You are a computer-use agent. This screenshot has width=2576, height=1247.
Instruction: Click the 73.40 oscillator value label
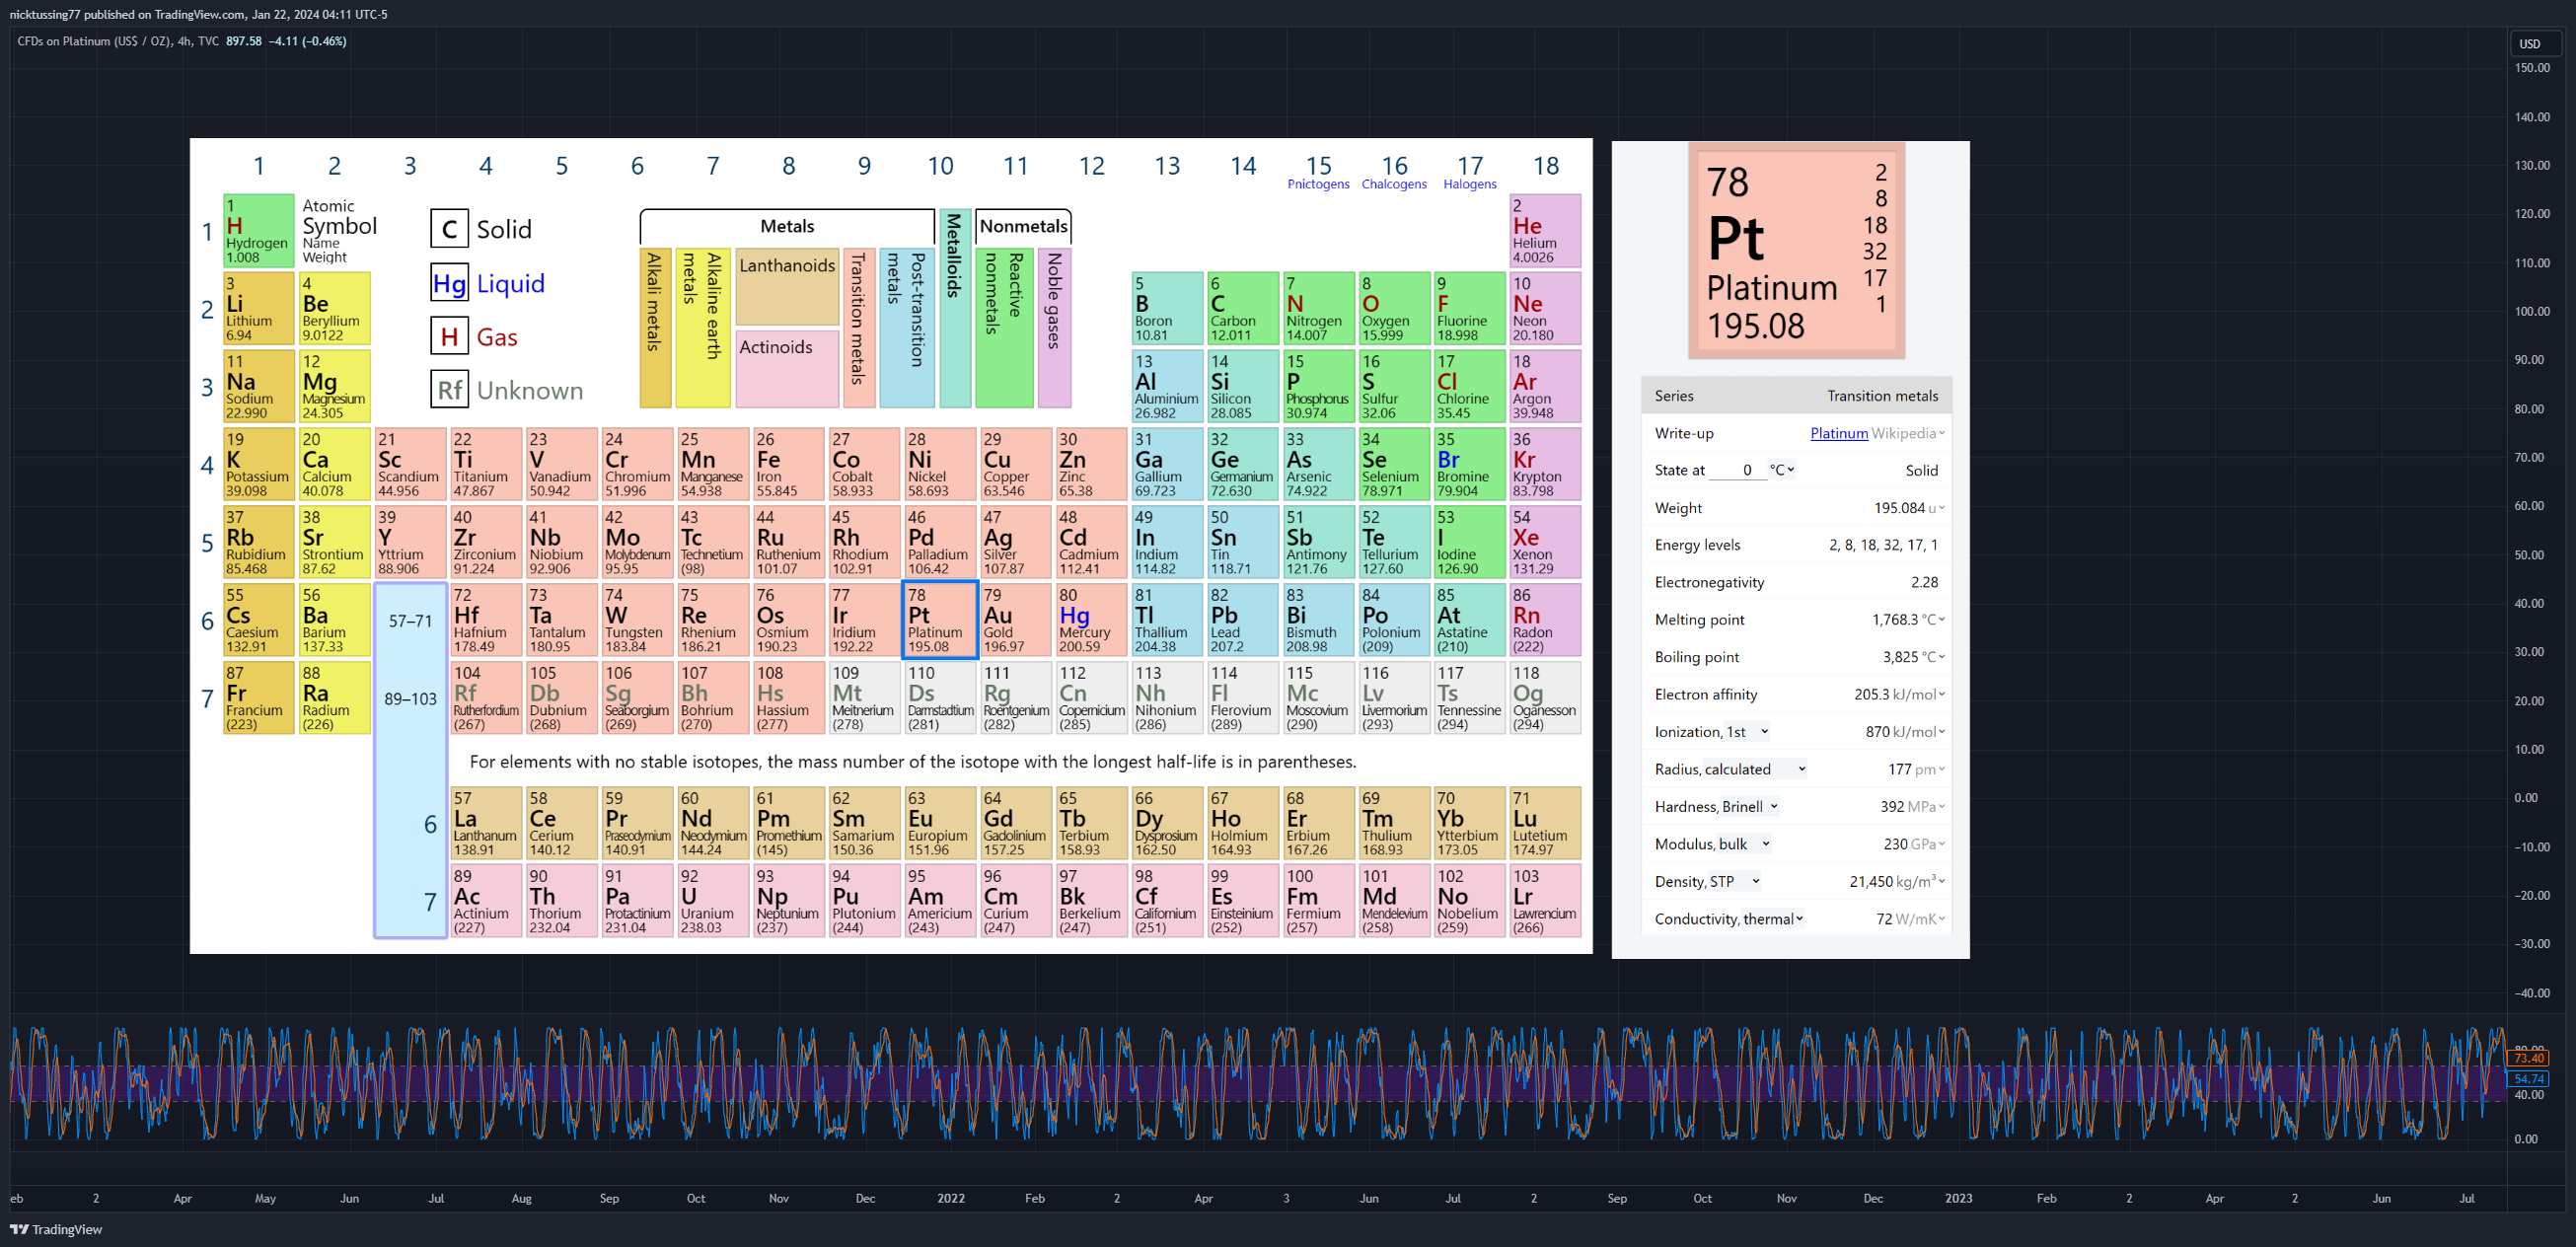(x=2529, y=1058)
